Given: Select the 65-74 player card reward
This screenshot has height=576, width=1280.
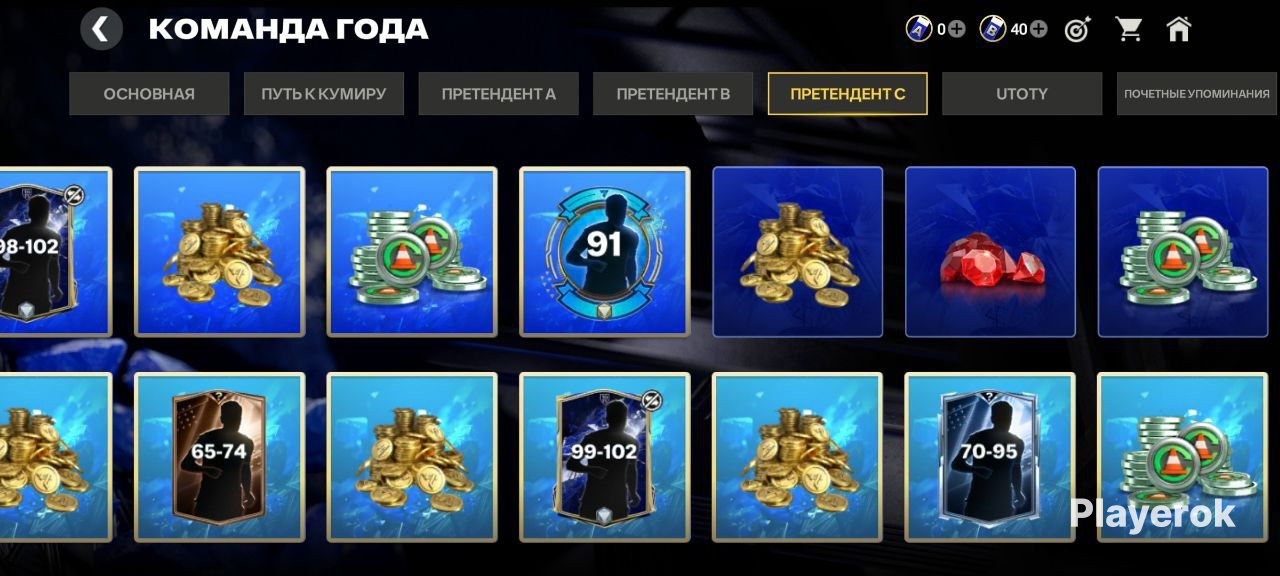Looking at the screenshot, I should point(219,457).
